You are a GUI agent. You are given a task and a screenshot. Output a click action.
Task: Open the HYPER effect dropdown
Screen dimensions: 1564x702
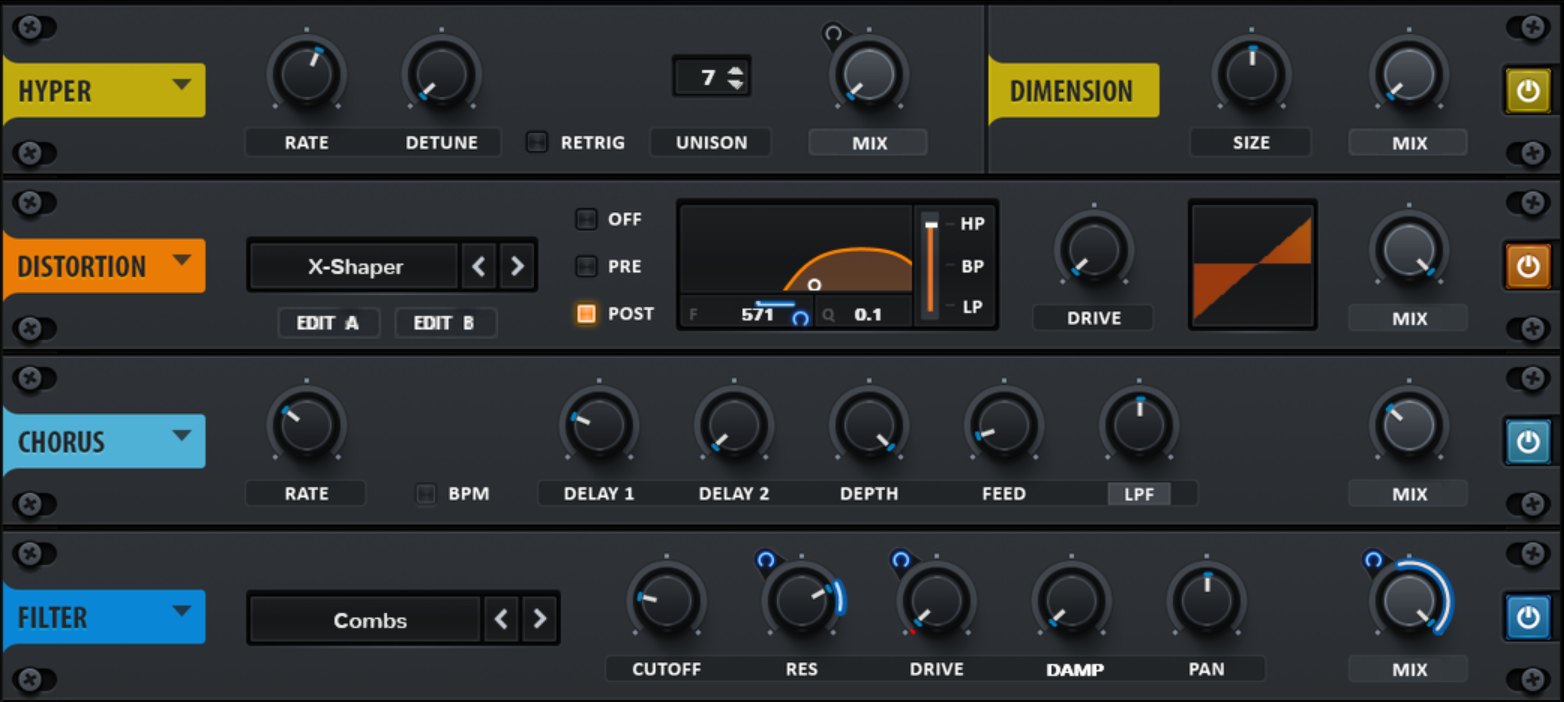pyautogui.click(x=181, y=85)
